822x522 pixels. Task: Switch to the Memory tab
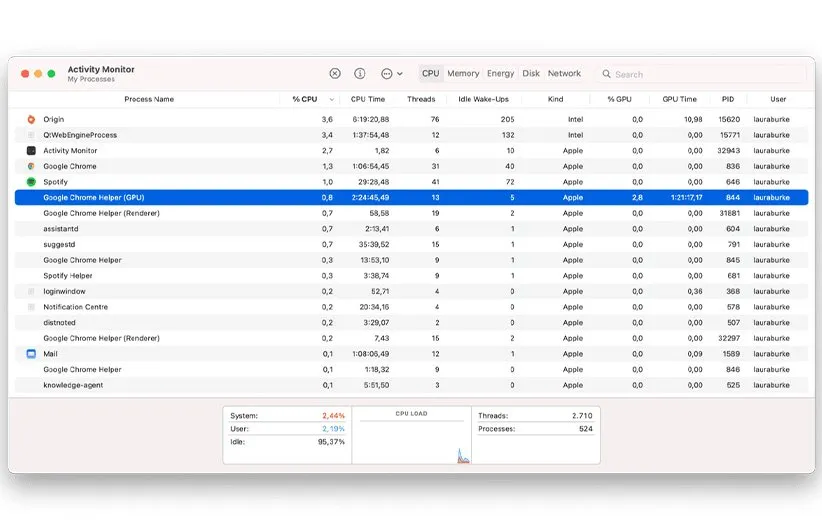pos(463,74)
